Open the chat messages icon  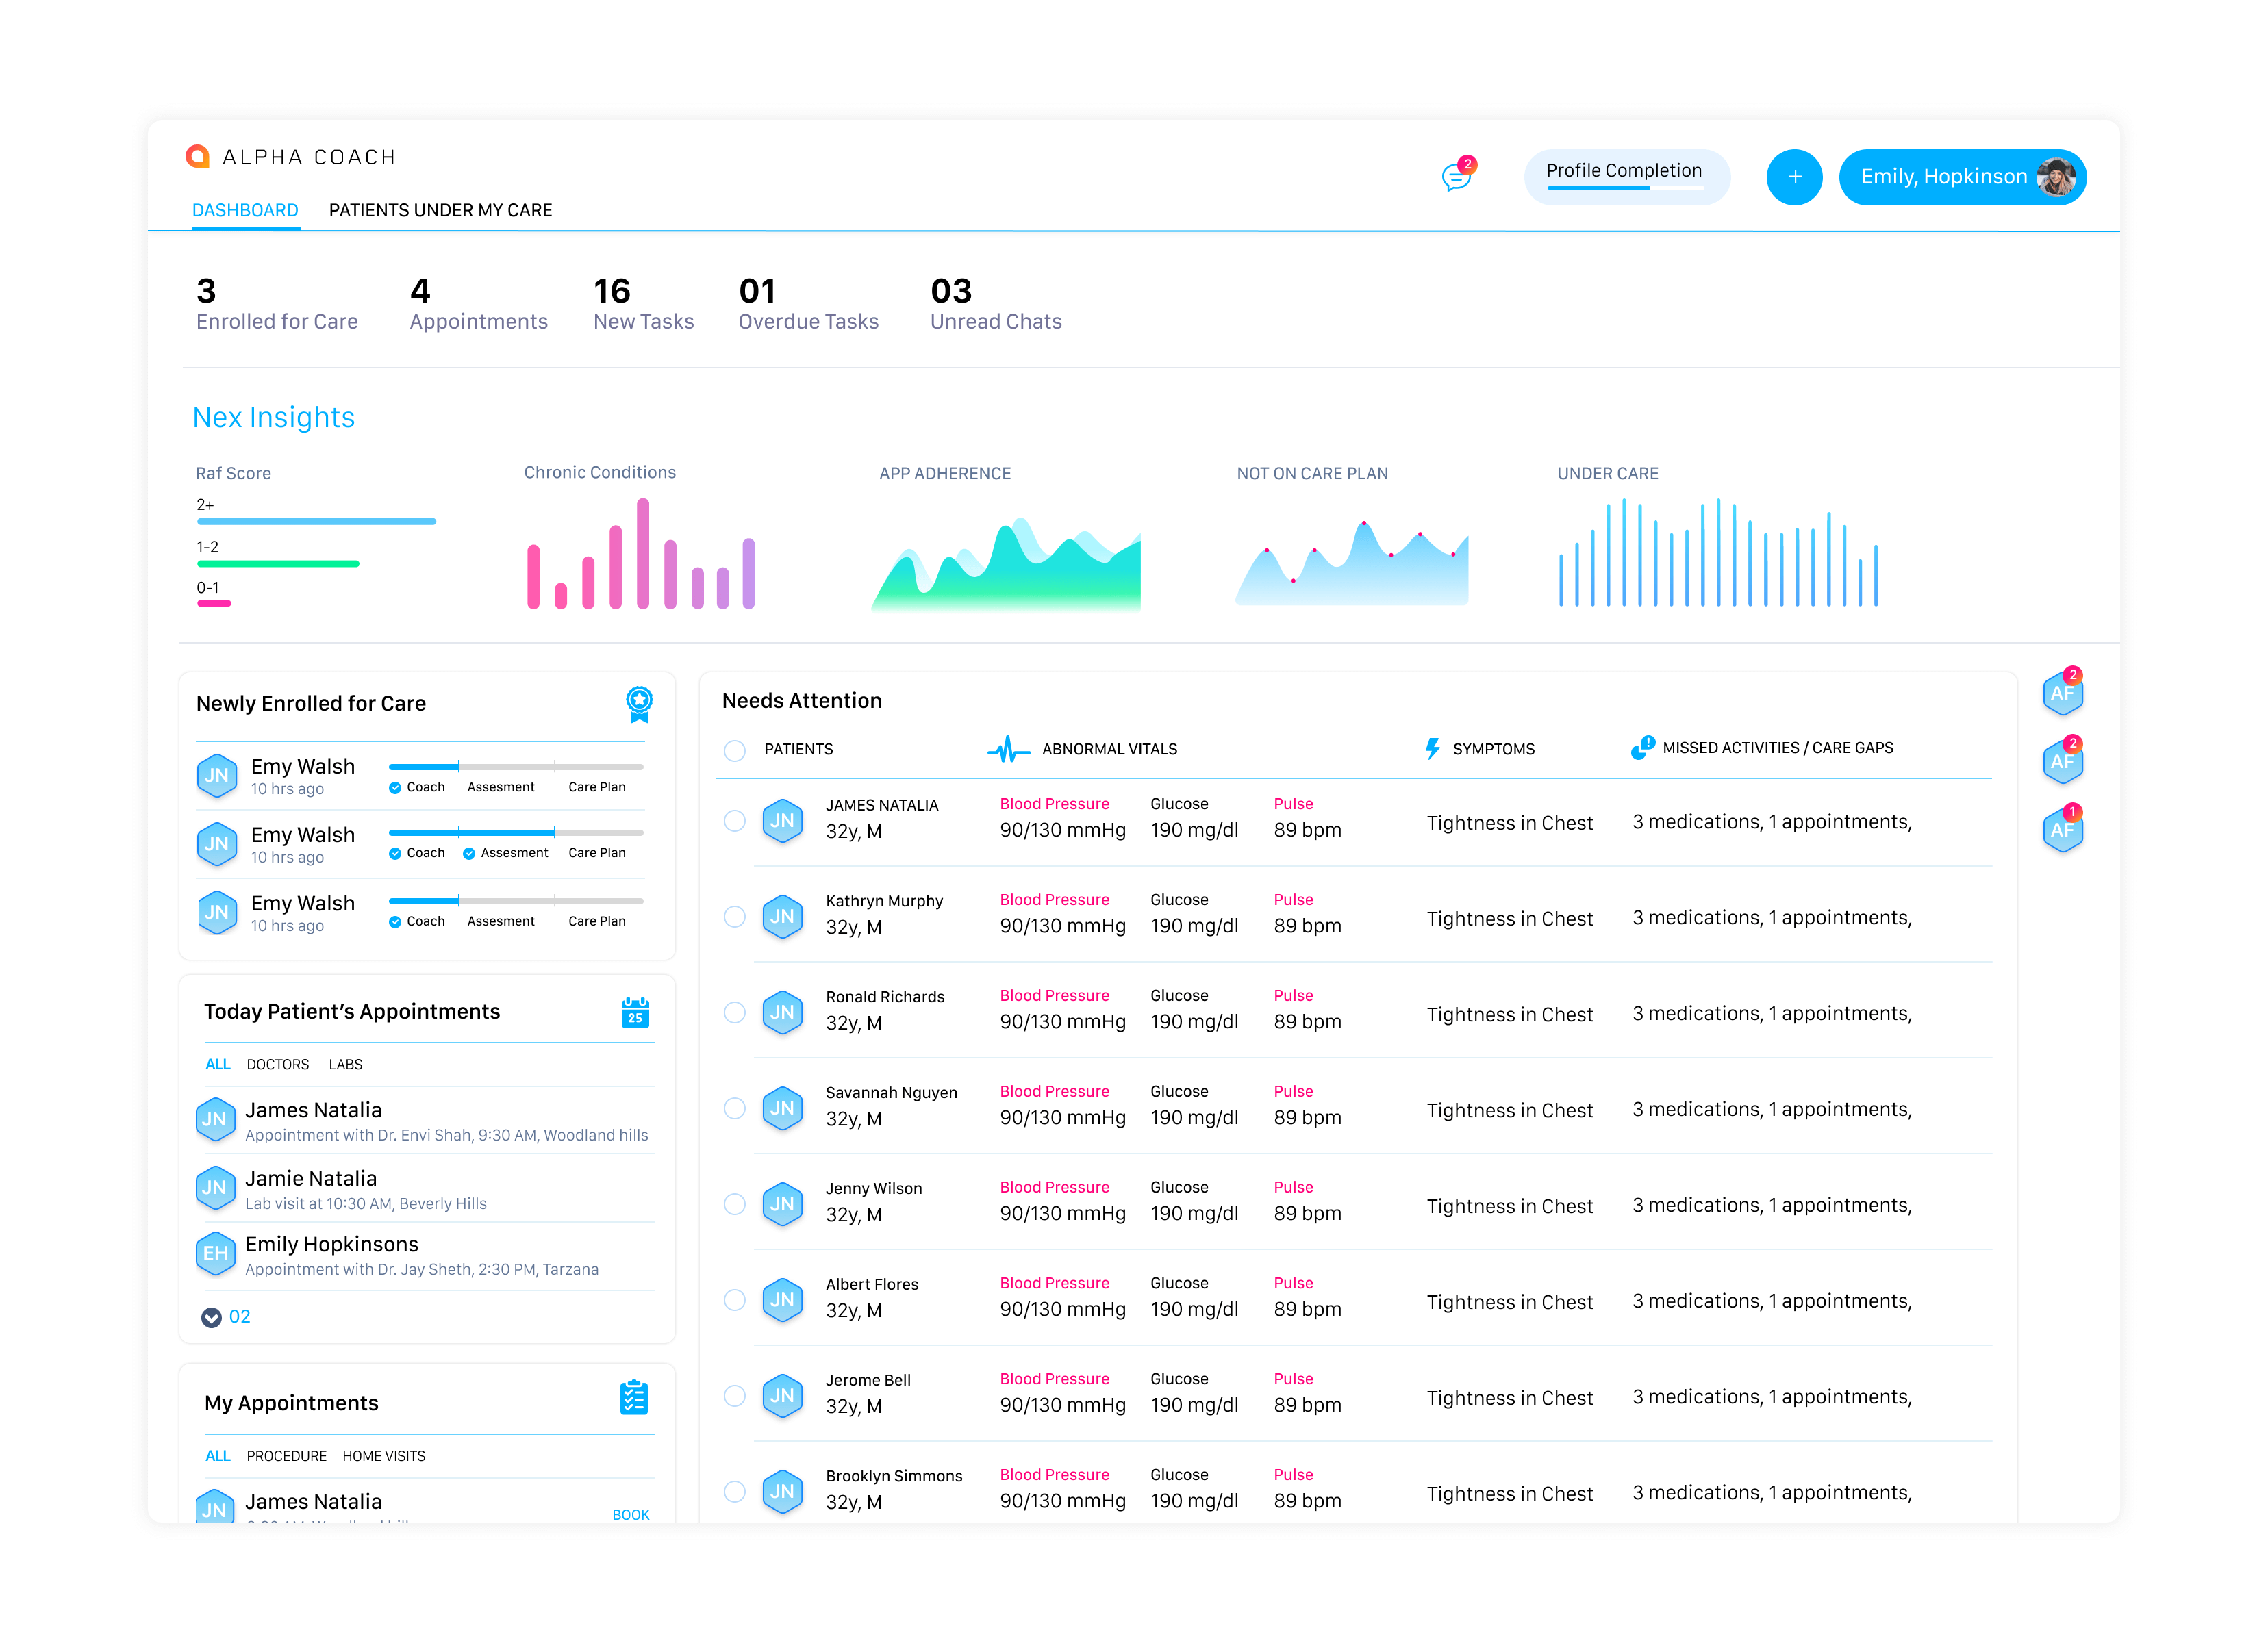click(x=1457, y=176)
